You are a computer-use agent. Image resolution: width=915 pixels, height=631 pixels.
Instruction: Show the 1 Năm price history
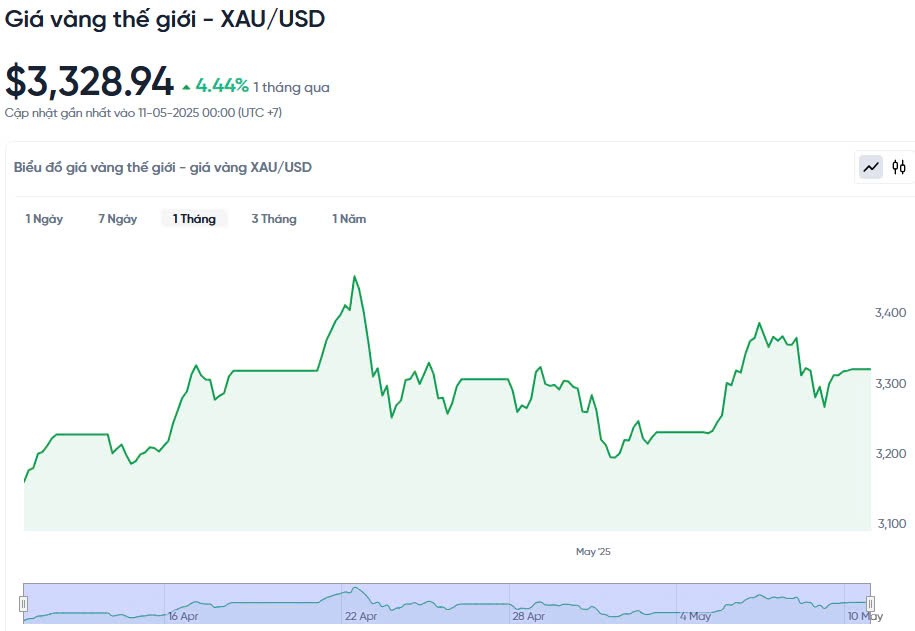[349, 219]
